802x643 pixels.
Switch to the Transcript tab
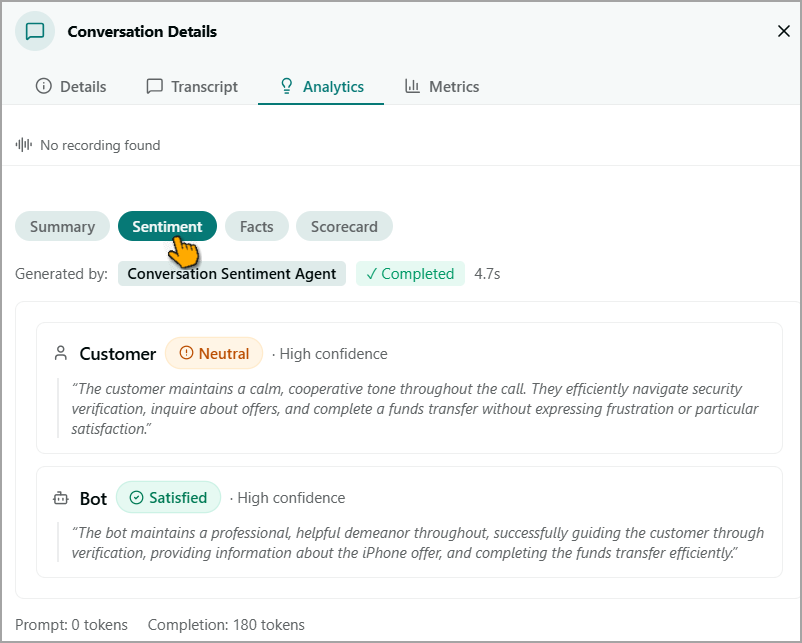pos(192,86)
